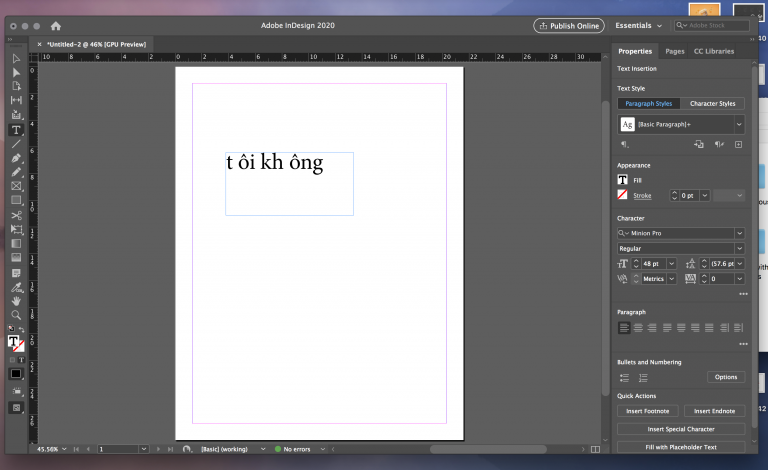The image size is (768, 470).
Task: Select the Pen tool
Action: [16, 158]
